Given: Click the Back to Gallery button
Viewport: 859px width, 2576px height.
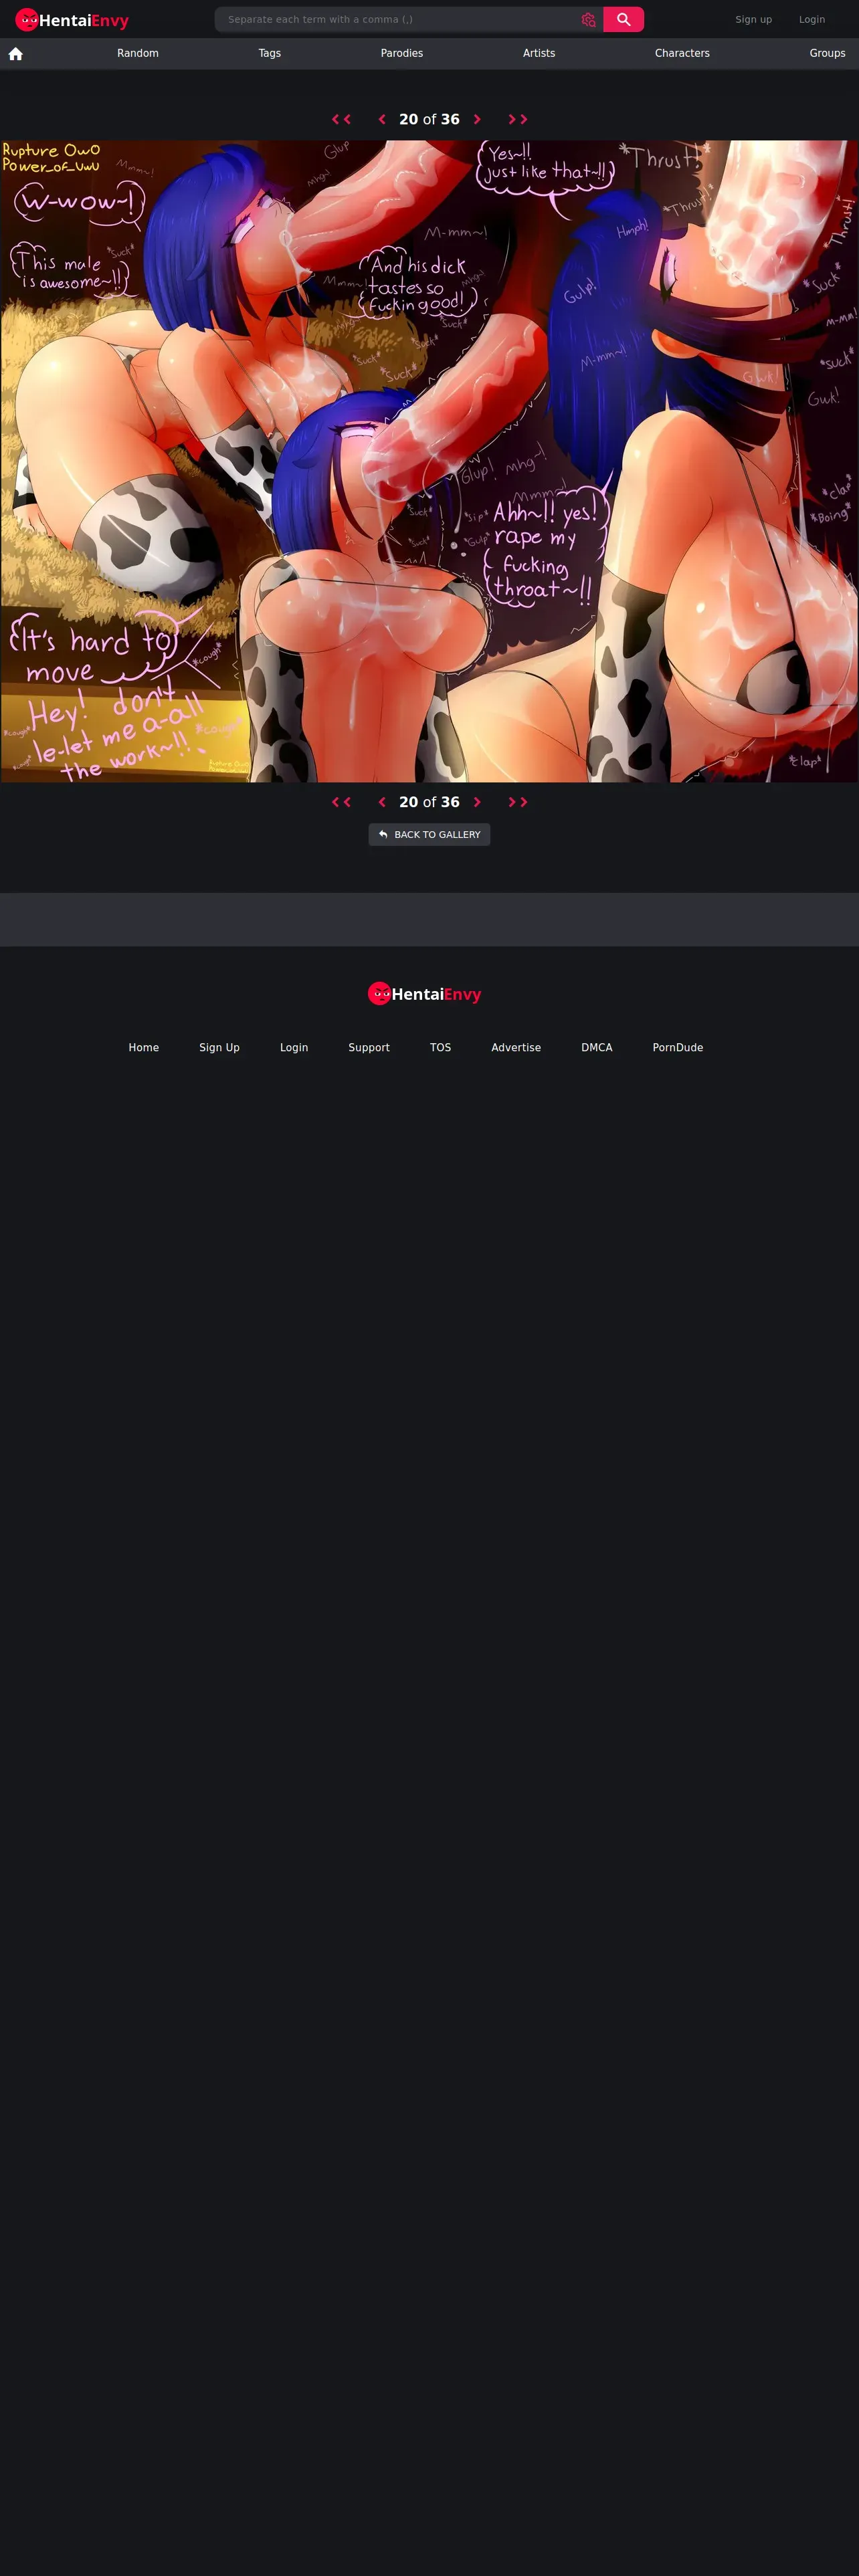Looking at the screenshot, I should (429, 834).
